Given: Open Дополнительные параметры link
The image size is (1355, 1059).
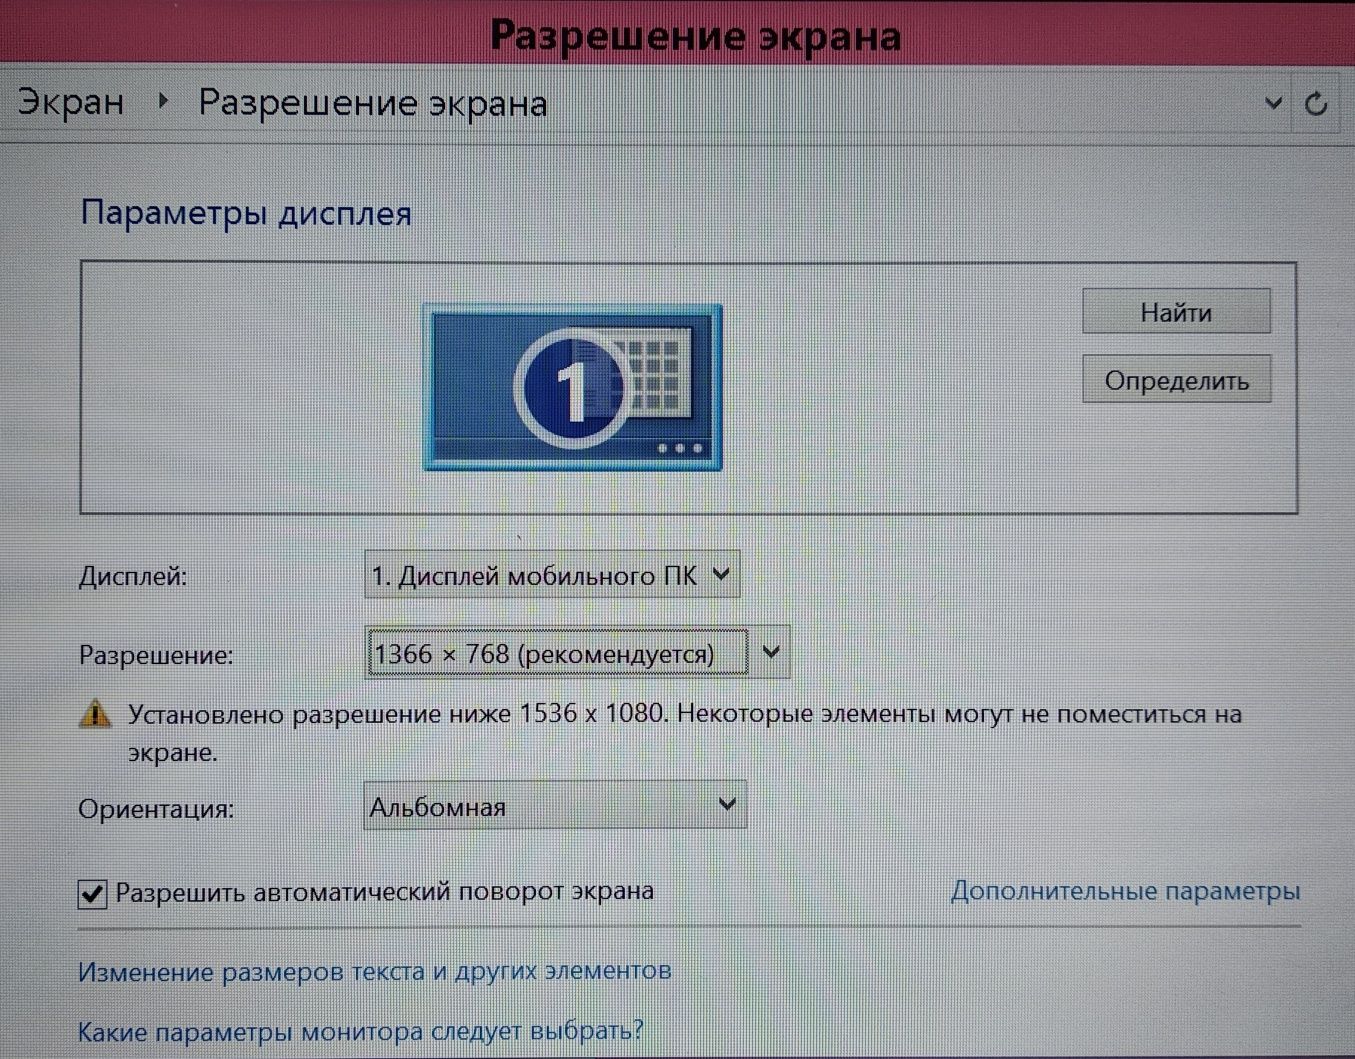Looking at the screenshot, I should [1125, 890].
